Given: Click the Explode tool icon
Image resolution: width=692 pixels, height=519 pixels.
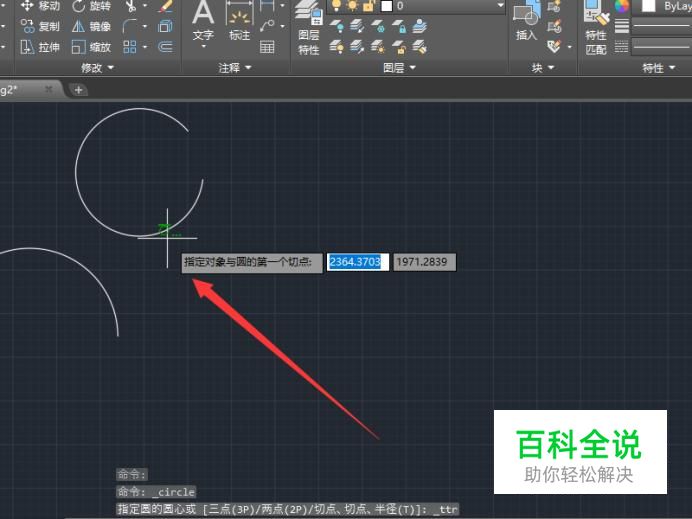Looking at the screenshot, I should 165,26.
